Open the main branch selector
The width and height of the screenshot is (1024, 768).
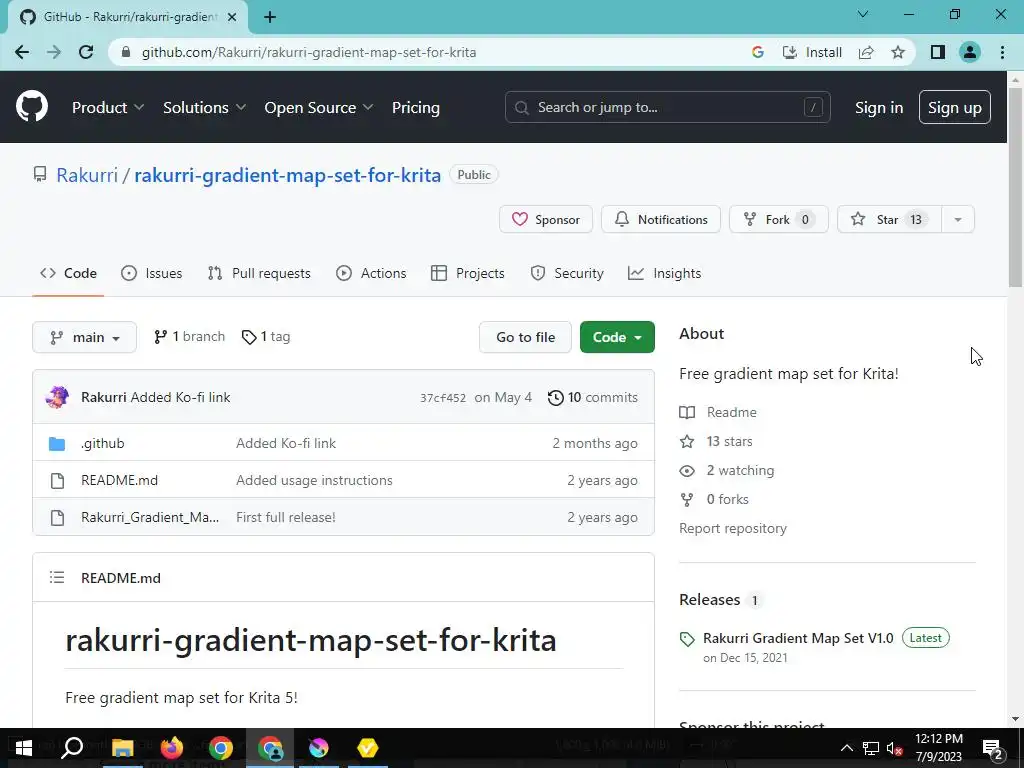pyautogui.click(x=84, y=337)
